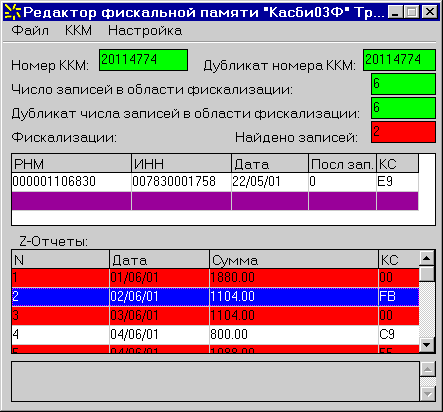
Task: Click the Дубликат номера ККМ green field
Action: (399, 60)
